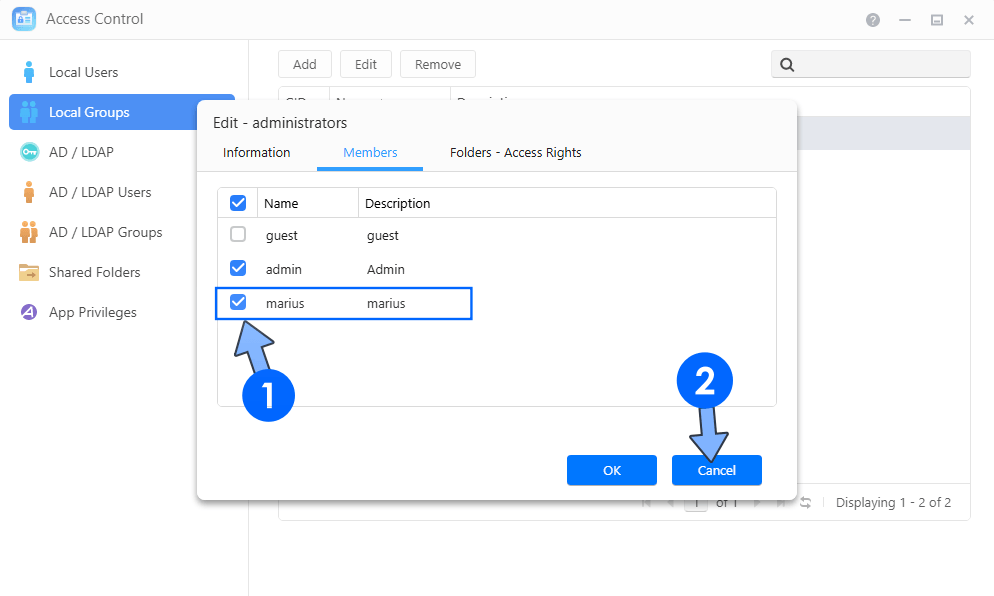Sort by the Name column header
This screenshot has width=994, height=596.
[x=306, y=203]
